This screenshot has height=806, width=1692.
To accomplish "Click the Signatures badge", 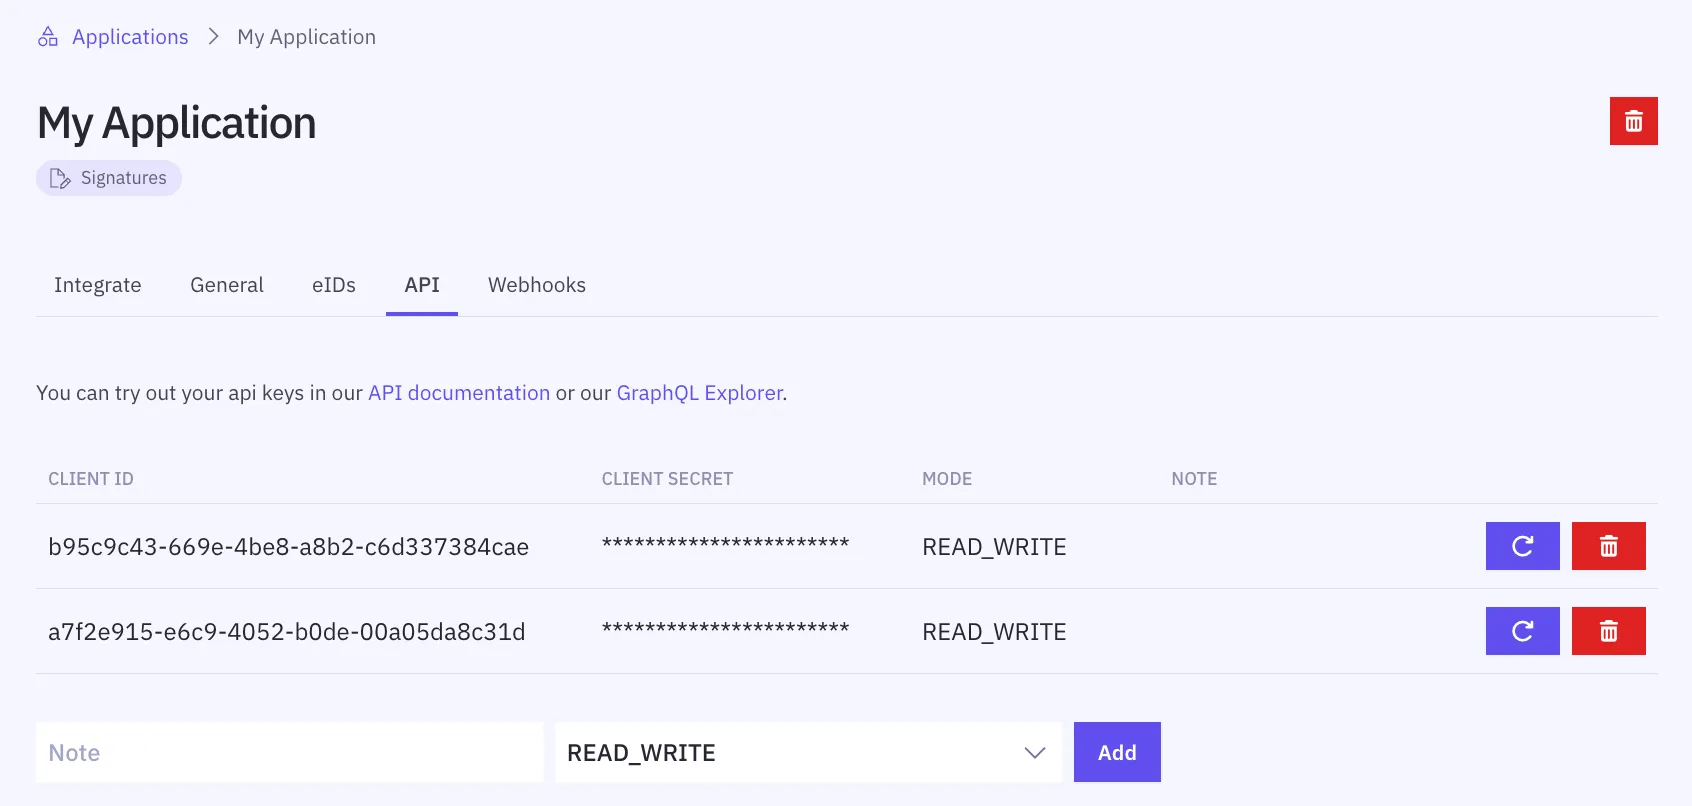I will click(109, 178).
